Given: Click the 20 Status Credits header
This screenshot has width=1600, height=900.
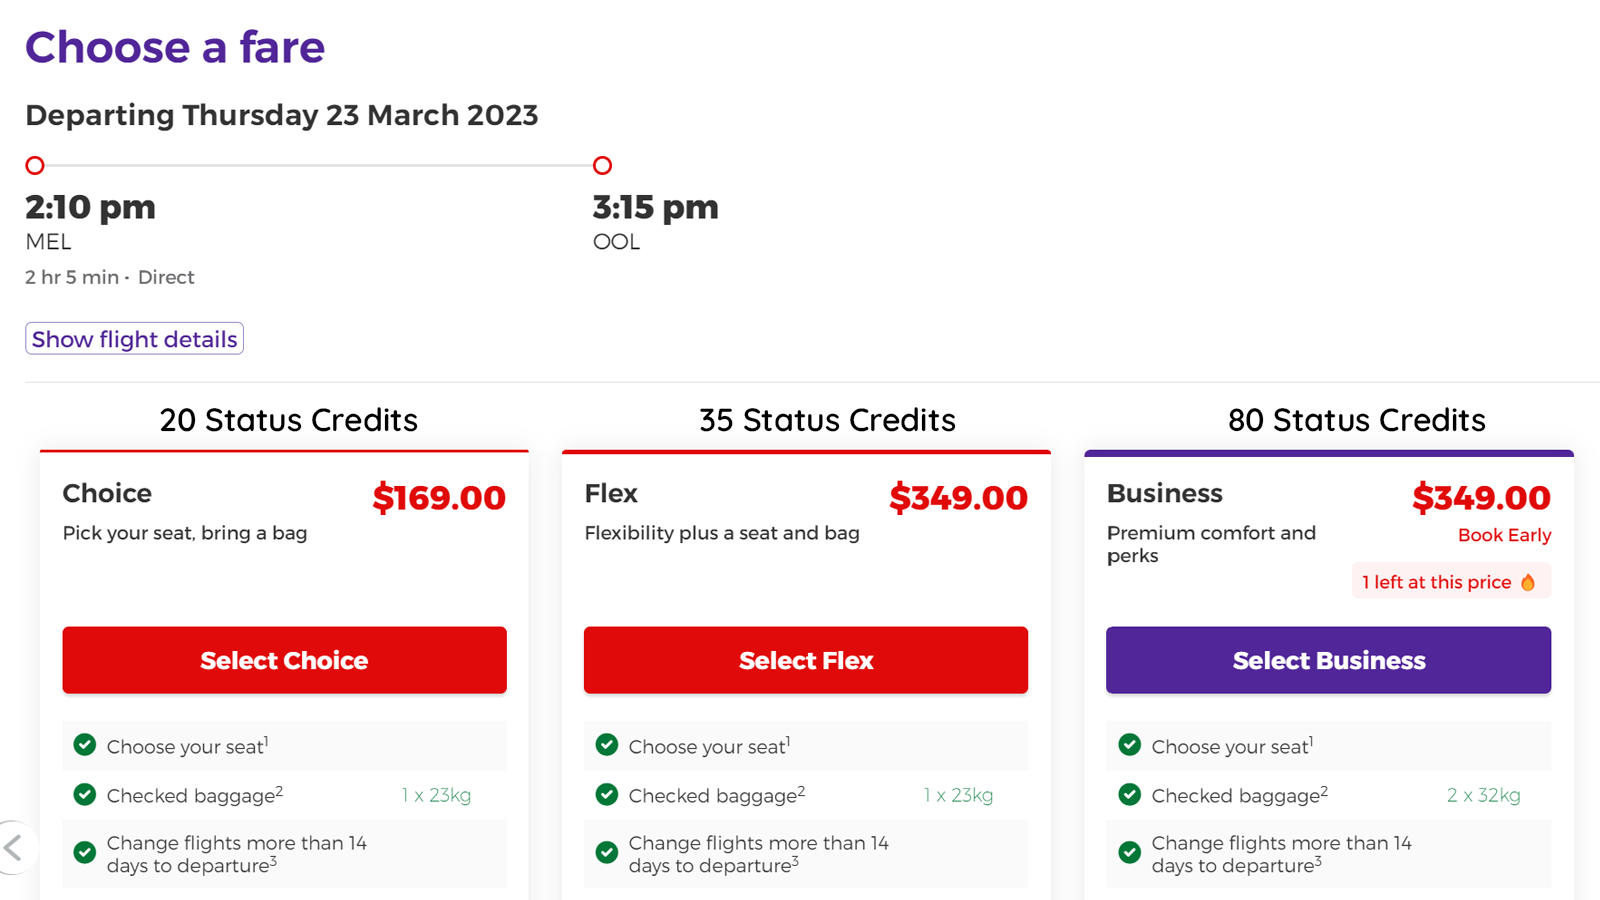Looking at the screenshot, I should (x=288, y=420).
